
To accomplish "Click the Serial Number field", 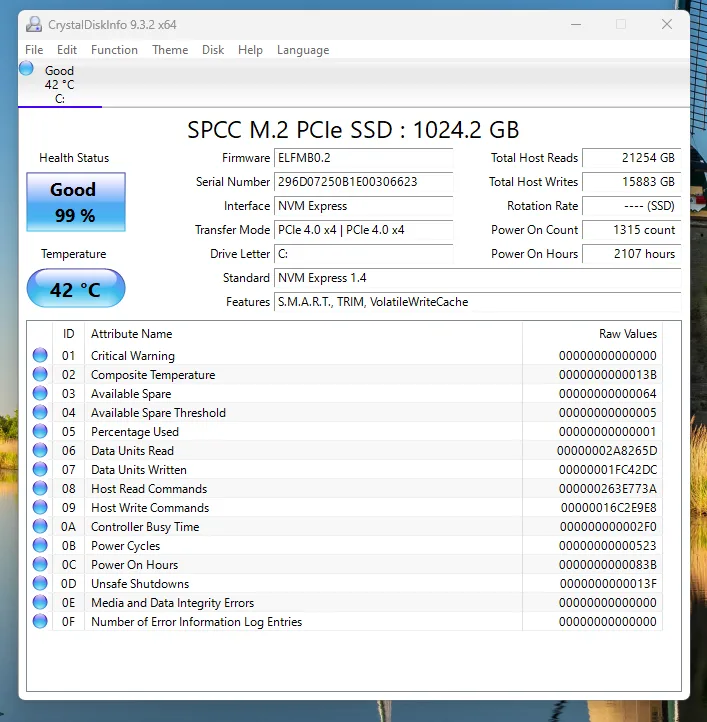I will pyautogui.click(x=363, y=182).
